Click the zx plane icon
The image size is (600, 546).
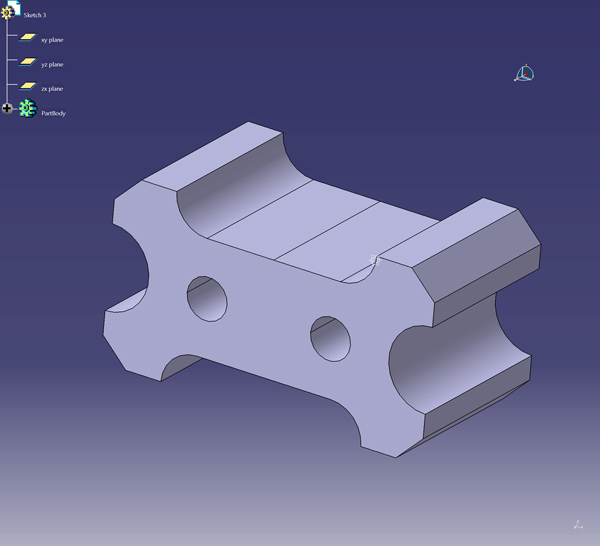pyautogui.click(x=27, y=87)
